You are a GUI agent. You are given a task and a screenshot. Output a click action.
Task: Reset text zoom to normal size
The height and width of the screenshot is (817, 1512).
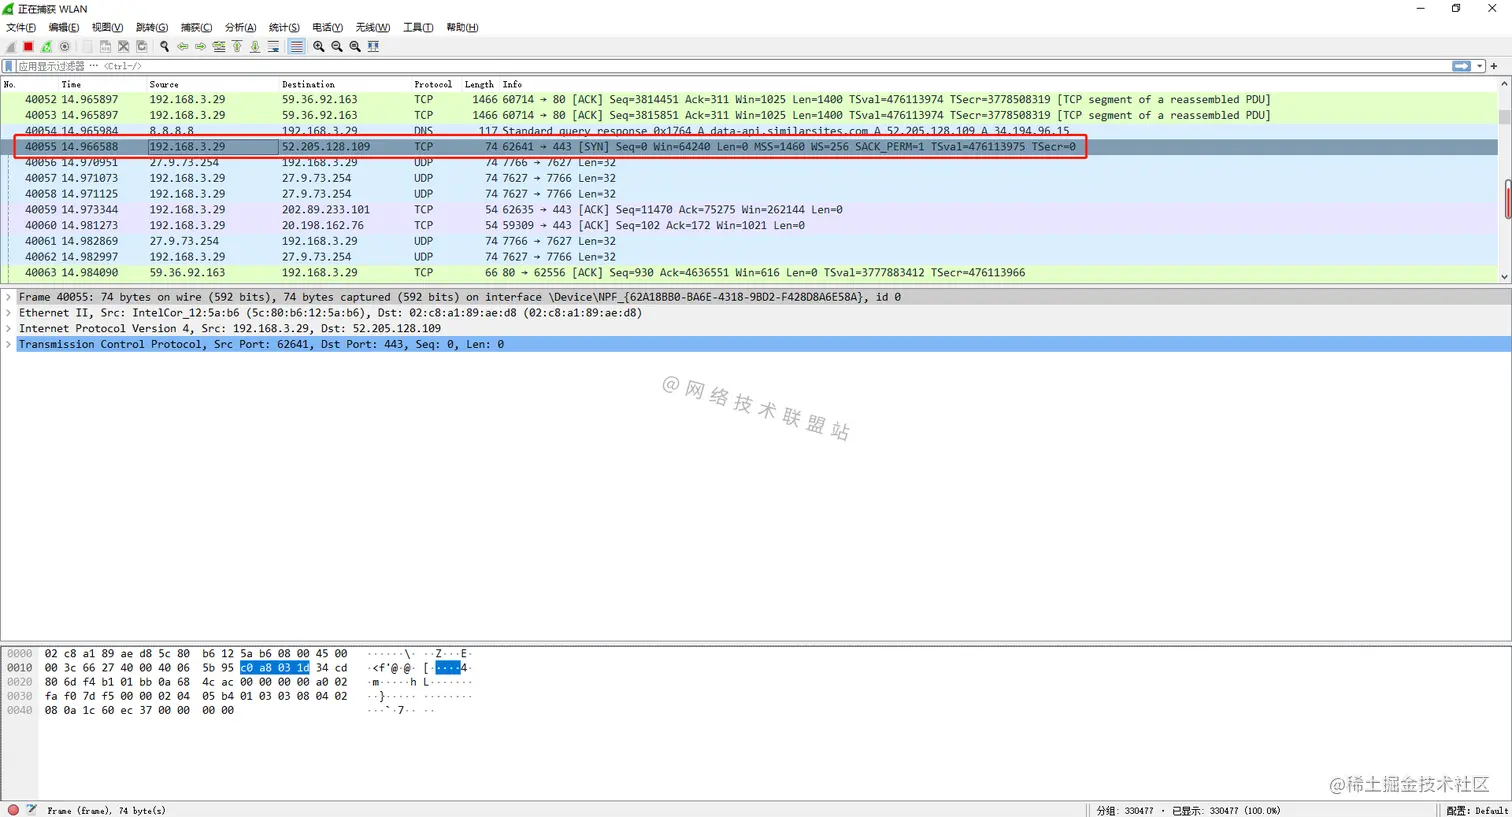click(x=355, y=47)
